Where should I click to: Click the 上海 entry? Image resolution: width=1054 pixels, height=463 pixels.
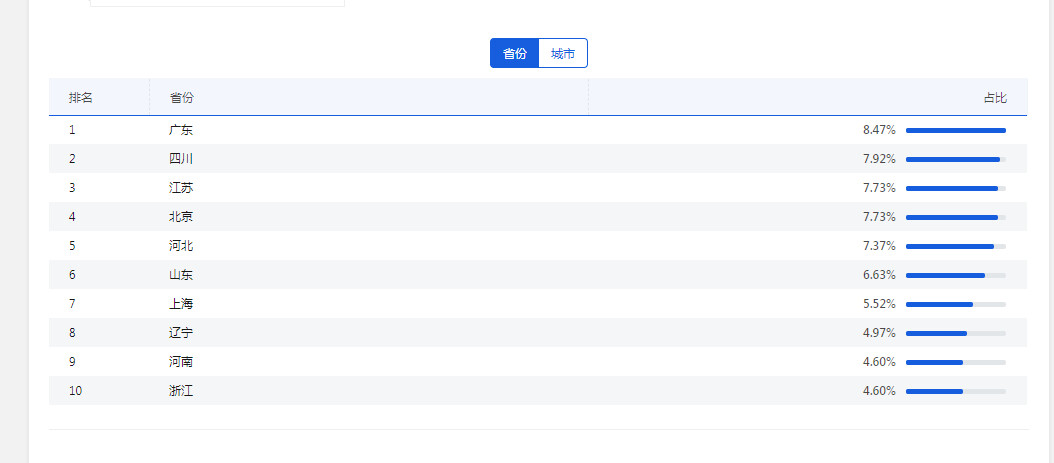tap(181, 304)
